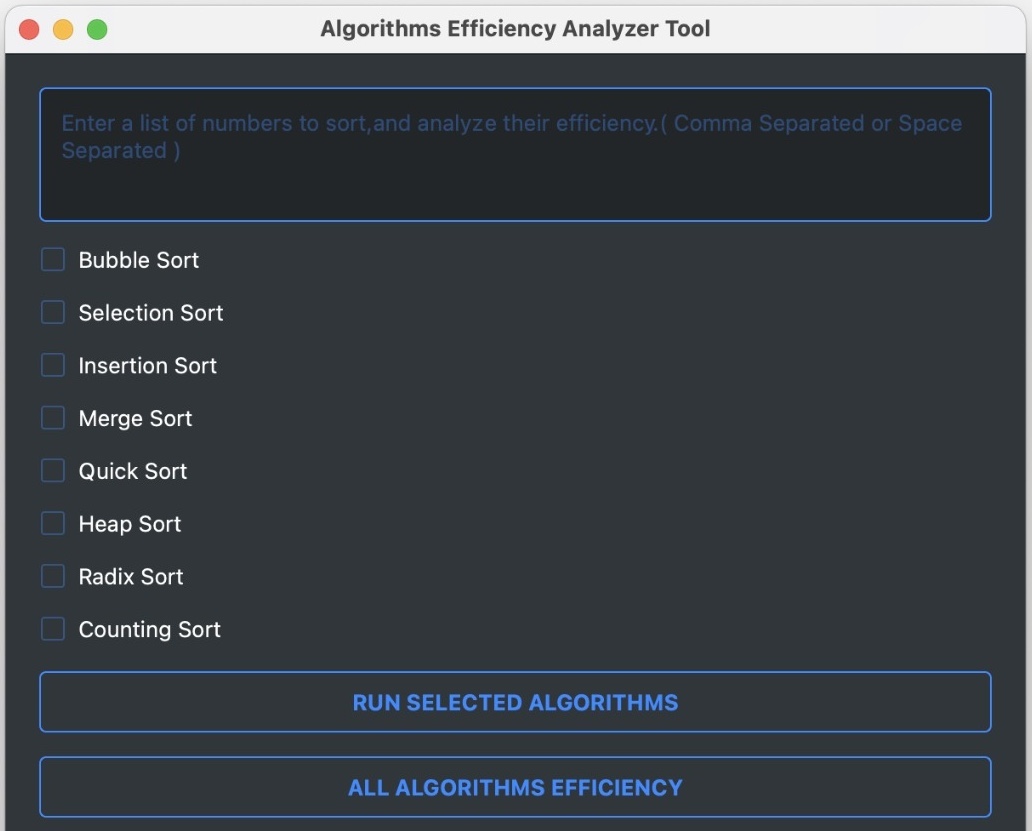This screenshot has width=1032, height=831.
Task: Click the Counting Sort text label
Action: (x=149, y=629)
